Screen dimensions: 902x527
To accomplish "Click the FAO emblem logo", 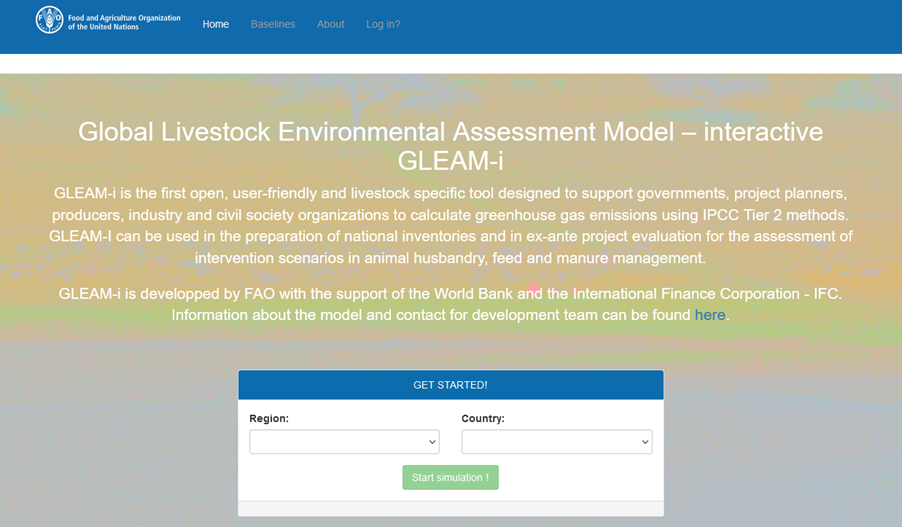I will [x=49, y=20].
